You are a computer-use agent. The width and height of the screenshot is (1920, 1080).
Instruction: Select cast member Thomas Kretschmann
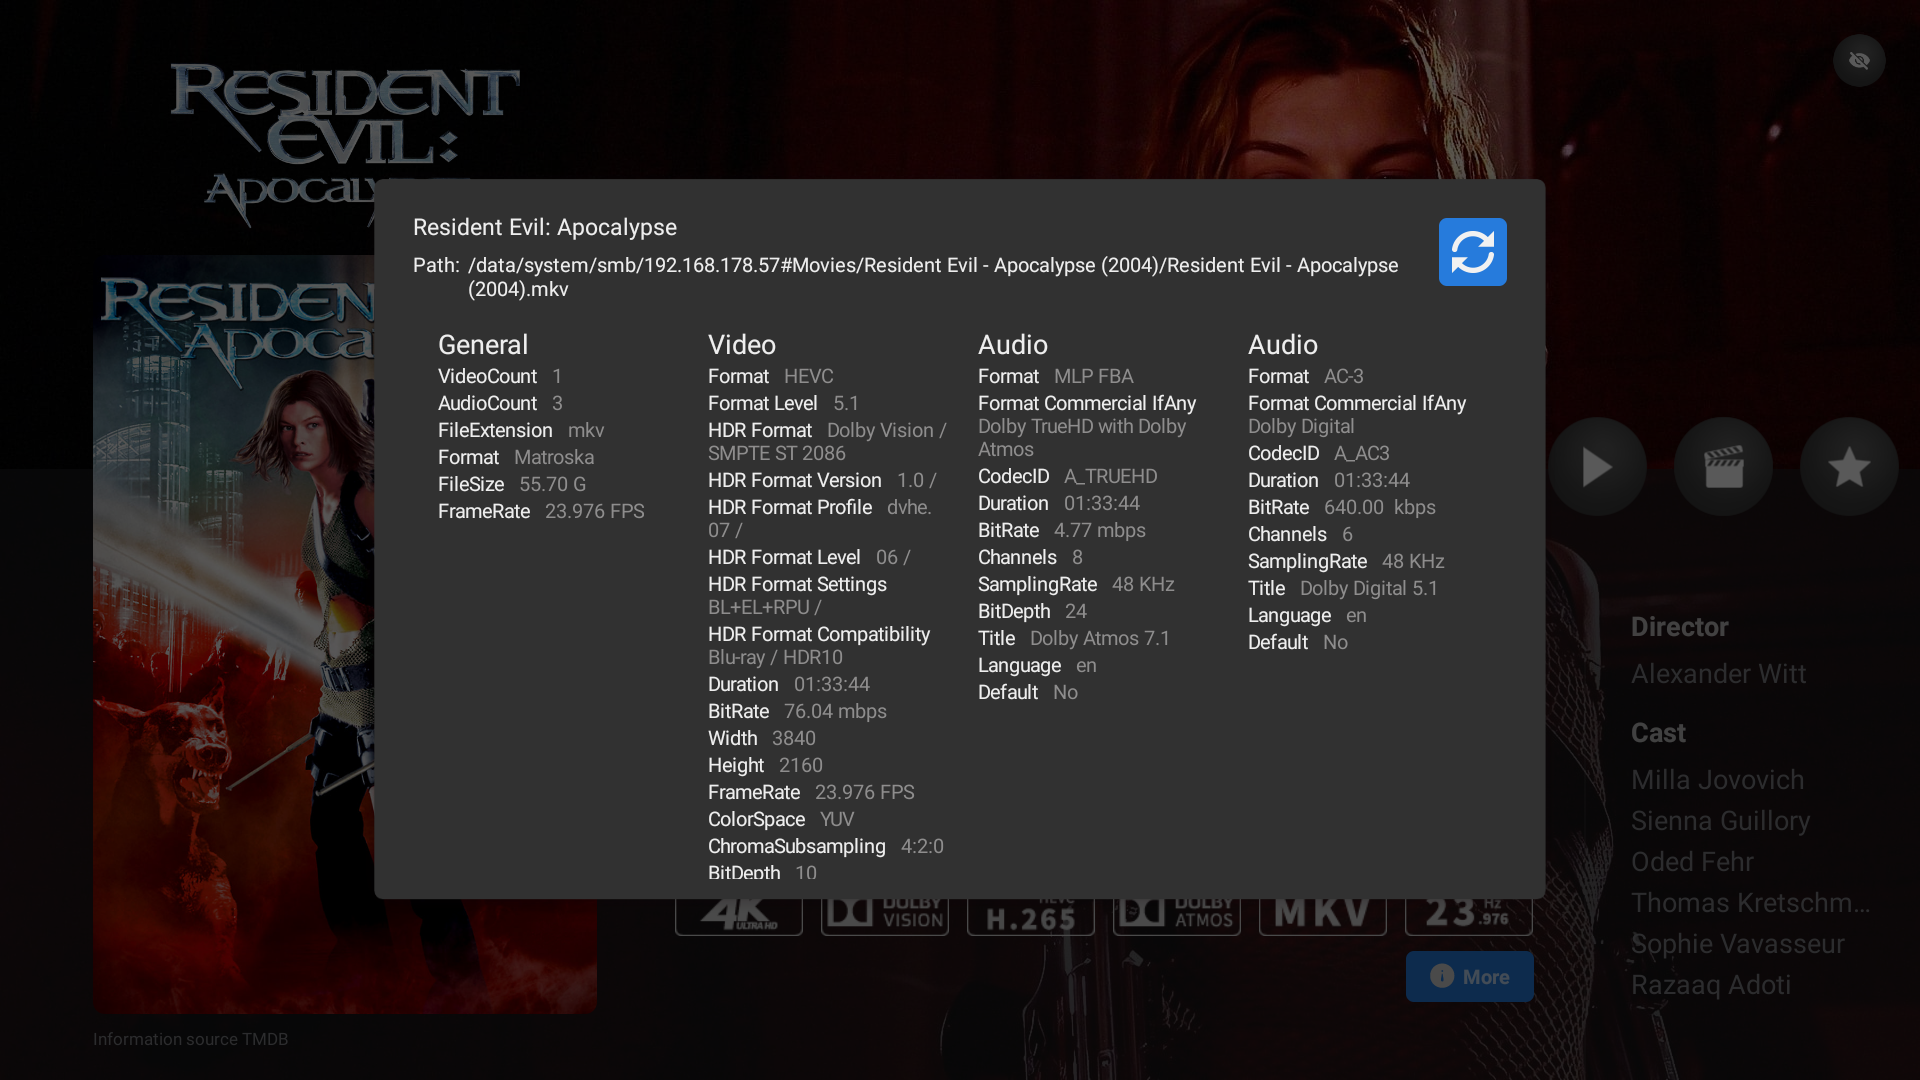click(1750, 903)
